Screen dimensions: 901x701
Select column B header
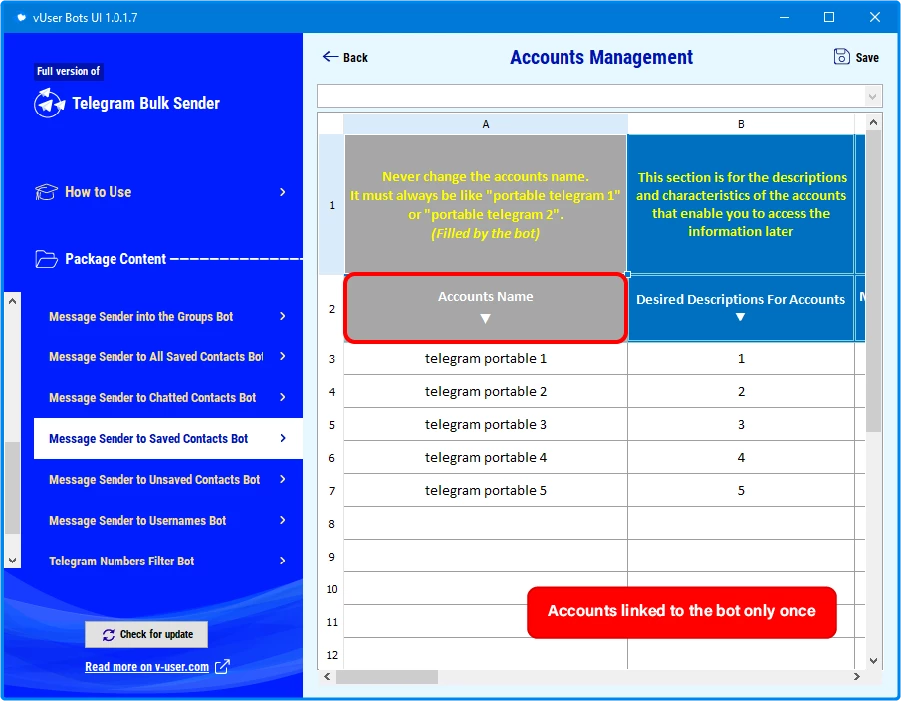coord(741,124)
